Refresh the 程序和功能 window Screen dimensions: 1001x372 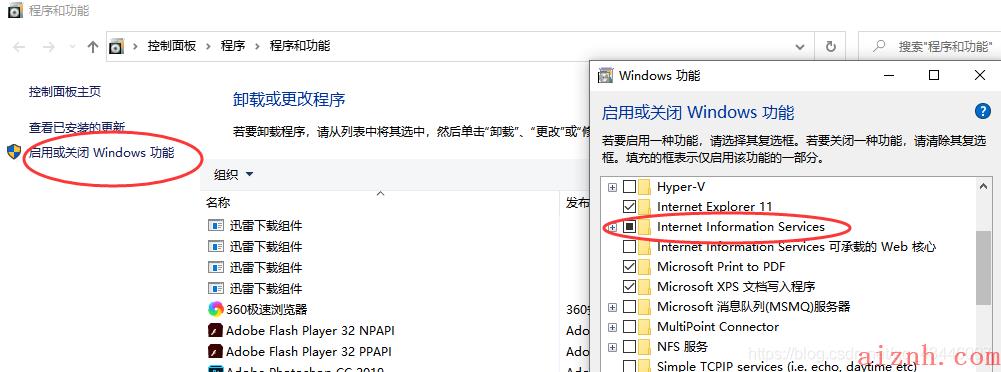click(831, 46)
